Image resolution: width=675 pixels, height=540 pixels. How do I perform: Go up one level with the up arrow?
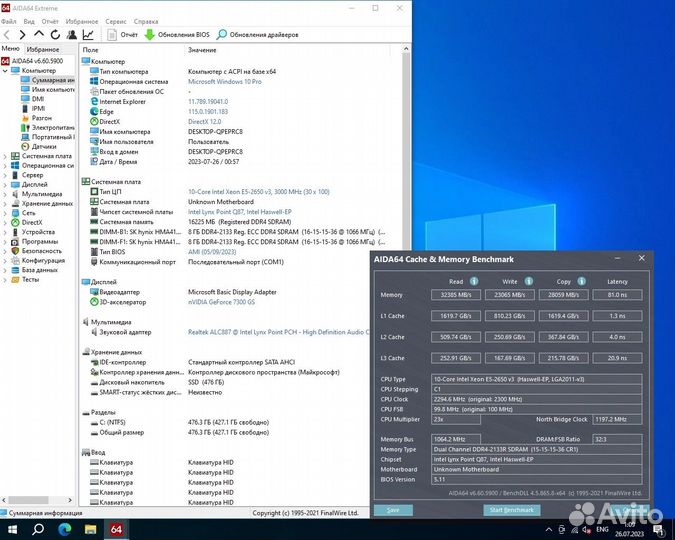39,34
